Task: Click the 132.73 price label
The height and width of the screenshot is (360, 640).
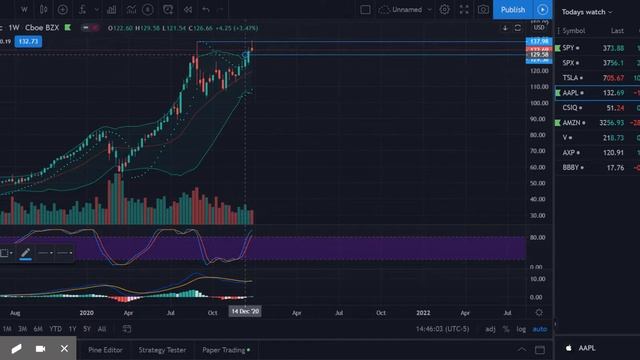Action: (x=28, y=41)
